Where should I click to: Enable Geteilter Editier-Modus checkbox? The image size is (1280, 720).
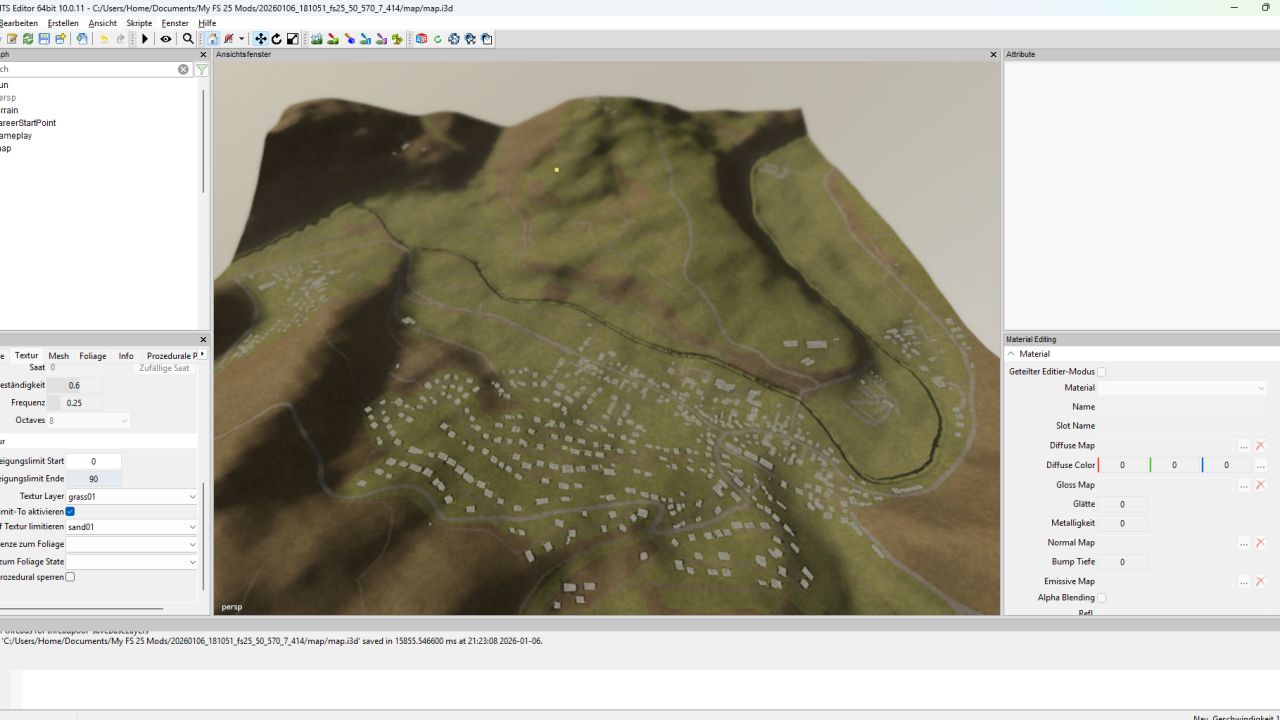(x=1101, y=372)
